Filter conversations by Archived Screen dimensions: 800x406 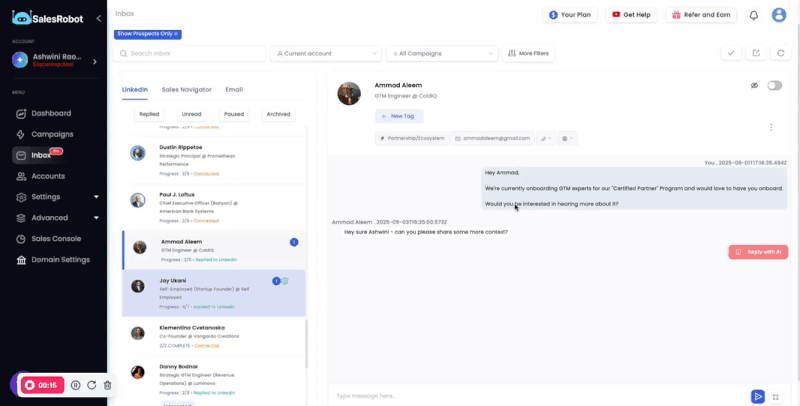click(x=278, y=114)
